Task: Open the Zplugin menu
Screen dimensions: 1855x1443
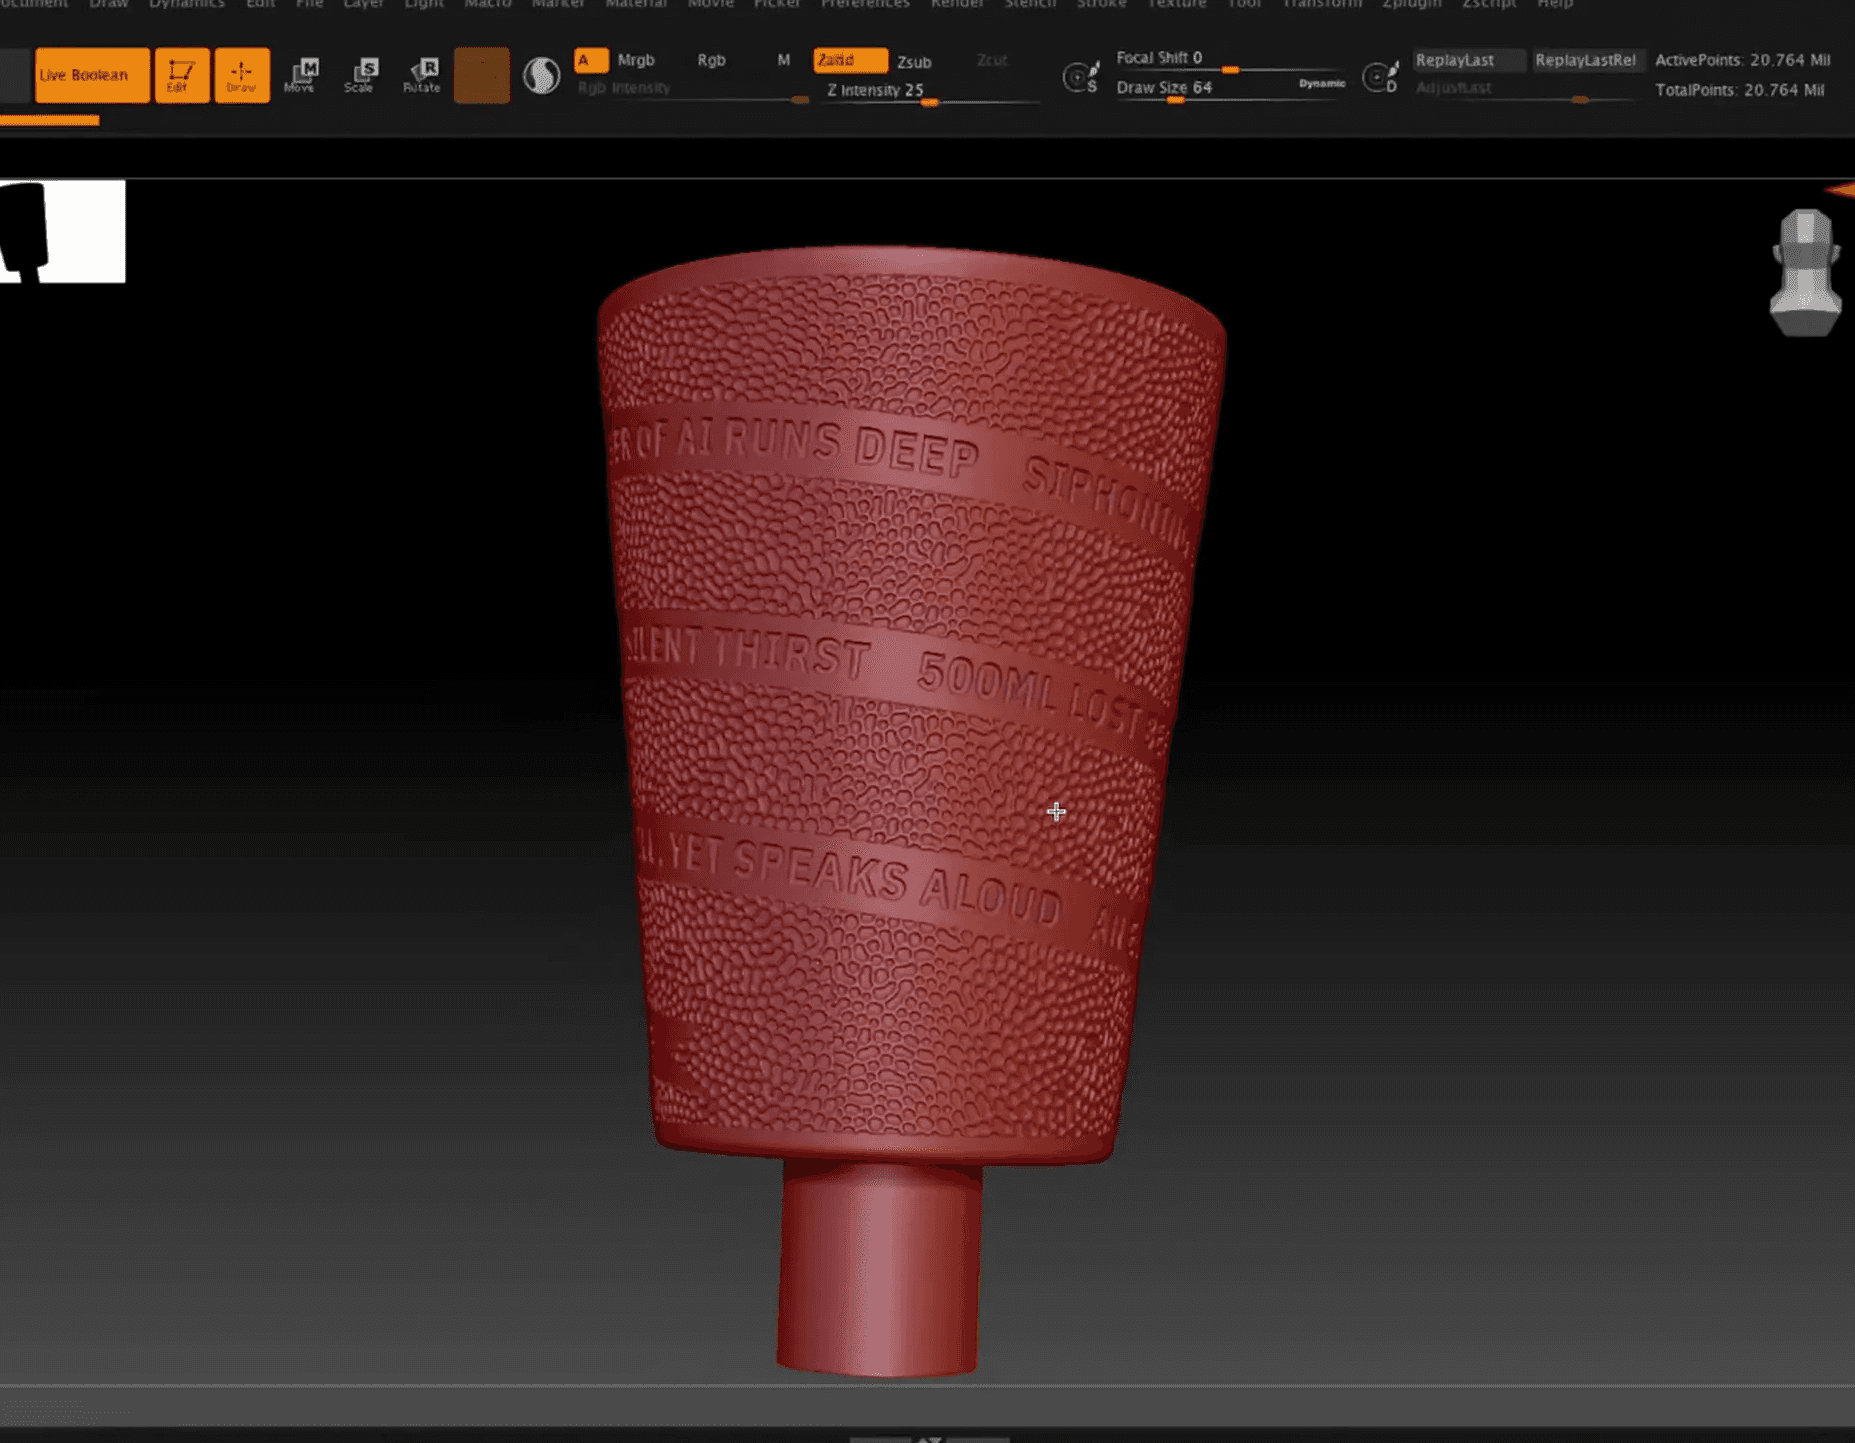Action: point(1411,4)
